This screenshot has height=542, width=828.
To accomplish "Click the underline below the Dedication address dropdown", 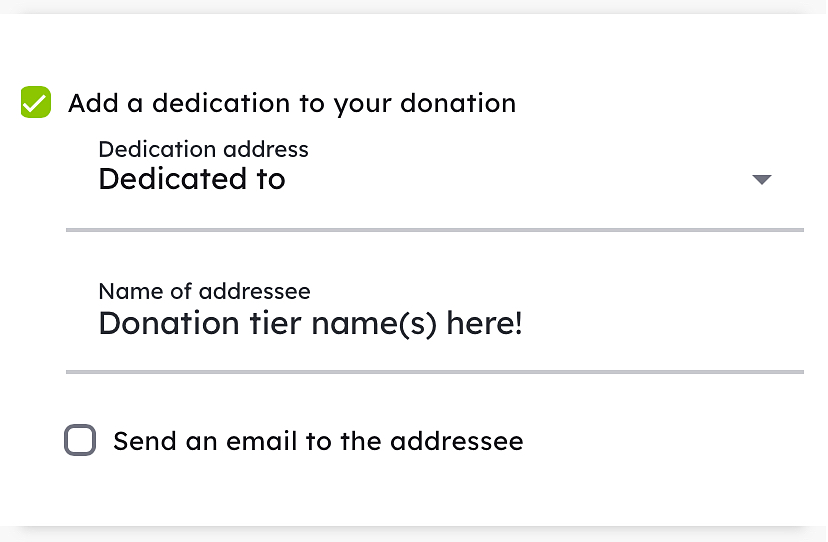I will (x=434, y=230).
